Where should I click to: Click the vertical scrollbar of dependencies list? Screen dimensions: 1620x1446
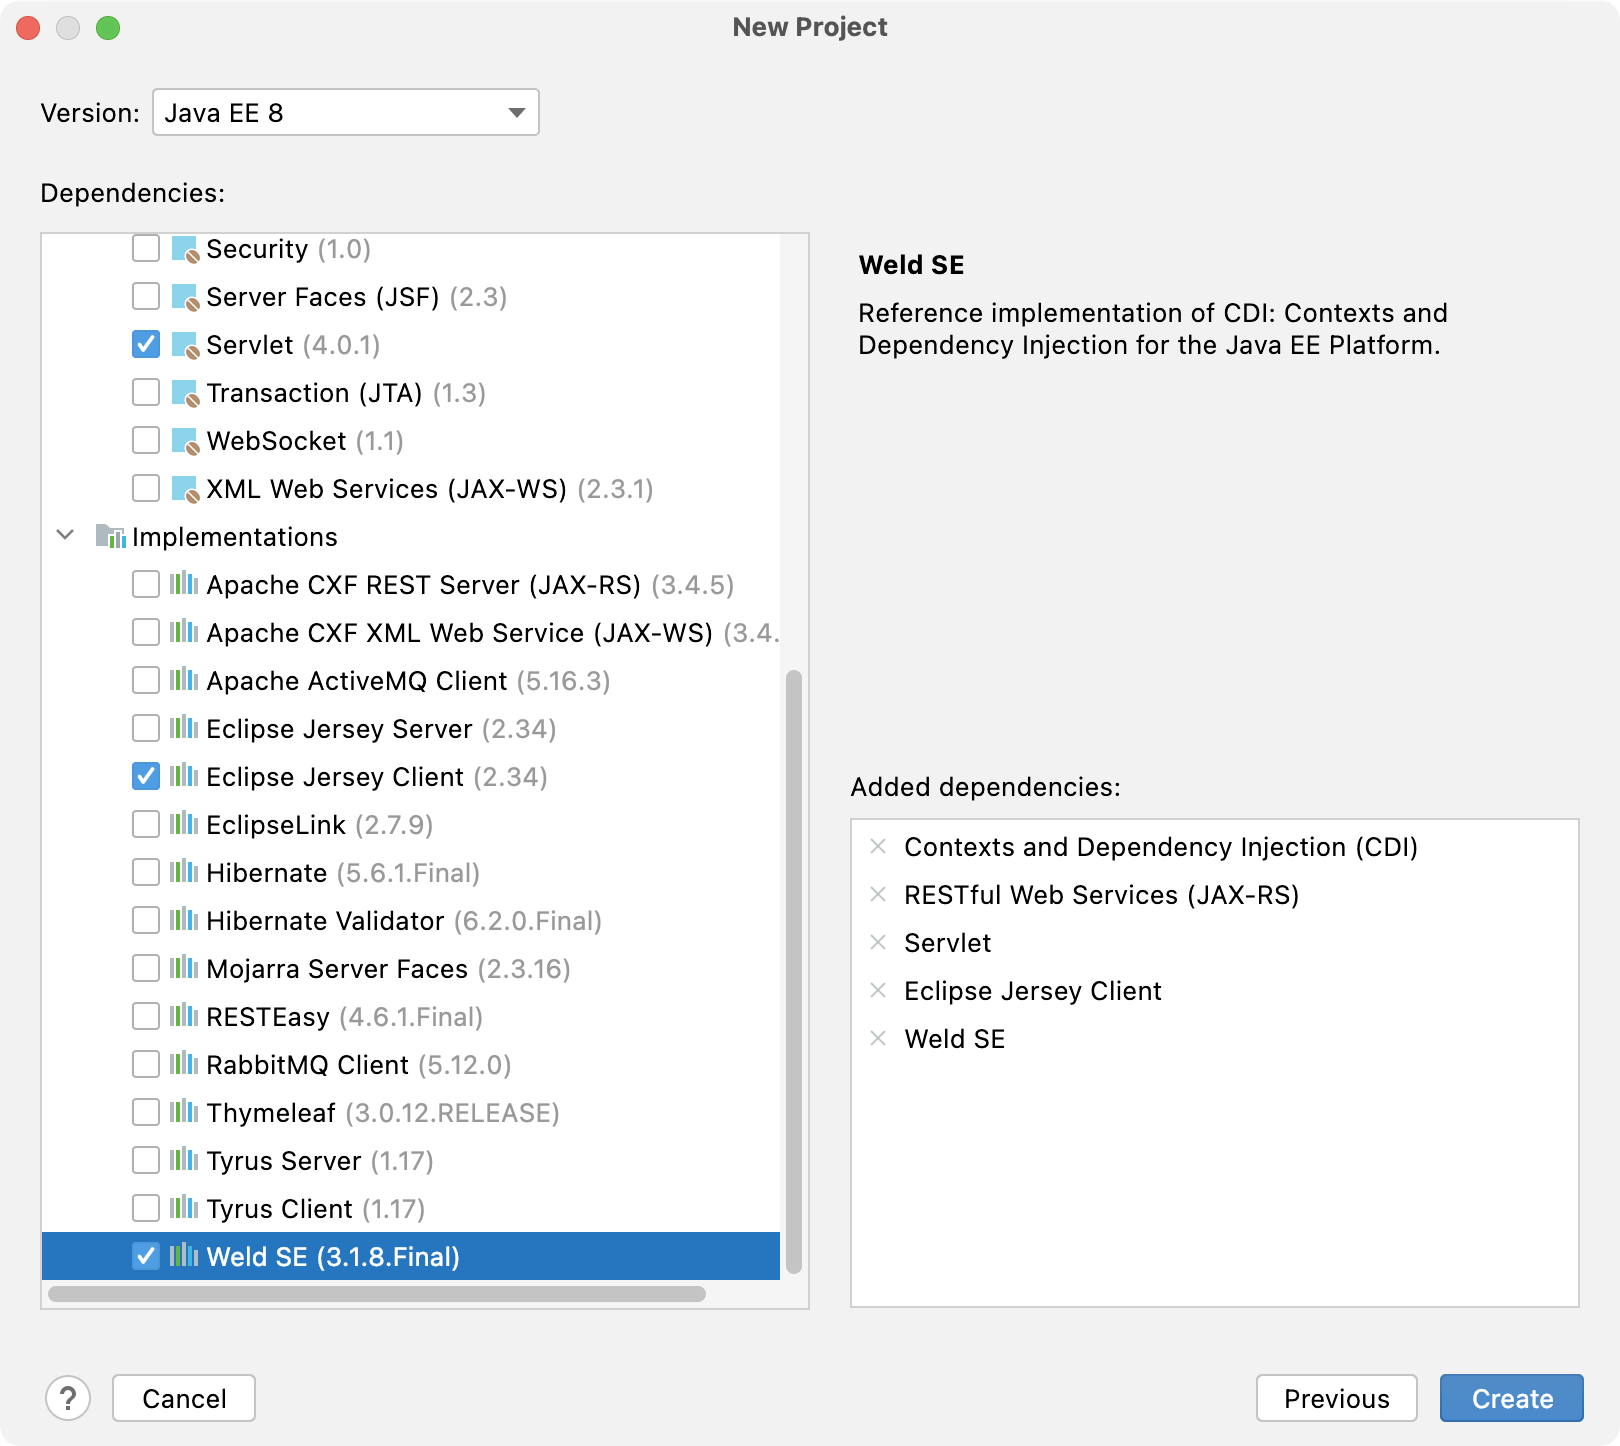click(794, 972)
